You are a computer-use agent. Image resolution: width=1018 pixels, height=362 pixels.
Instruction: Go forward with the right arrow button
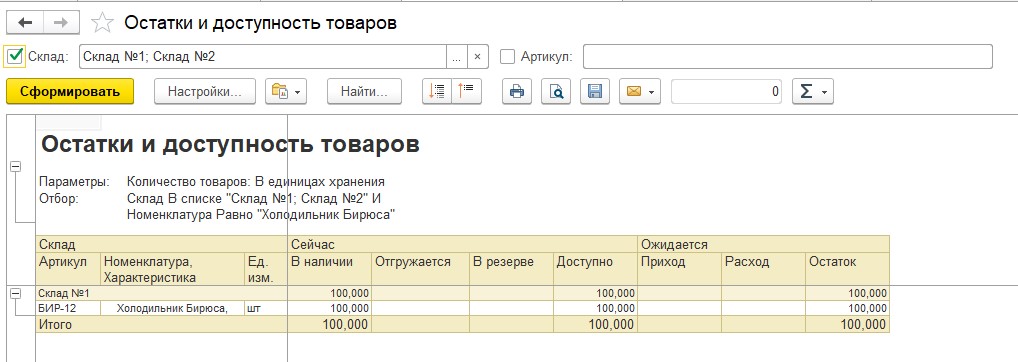click(61, 23)
